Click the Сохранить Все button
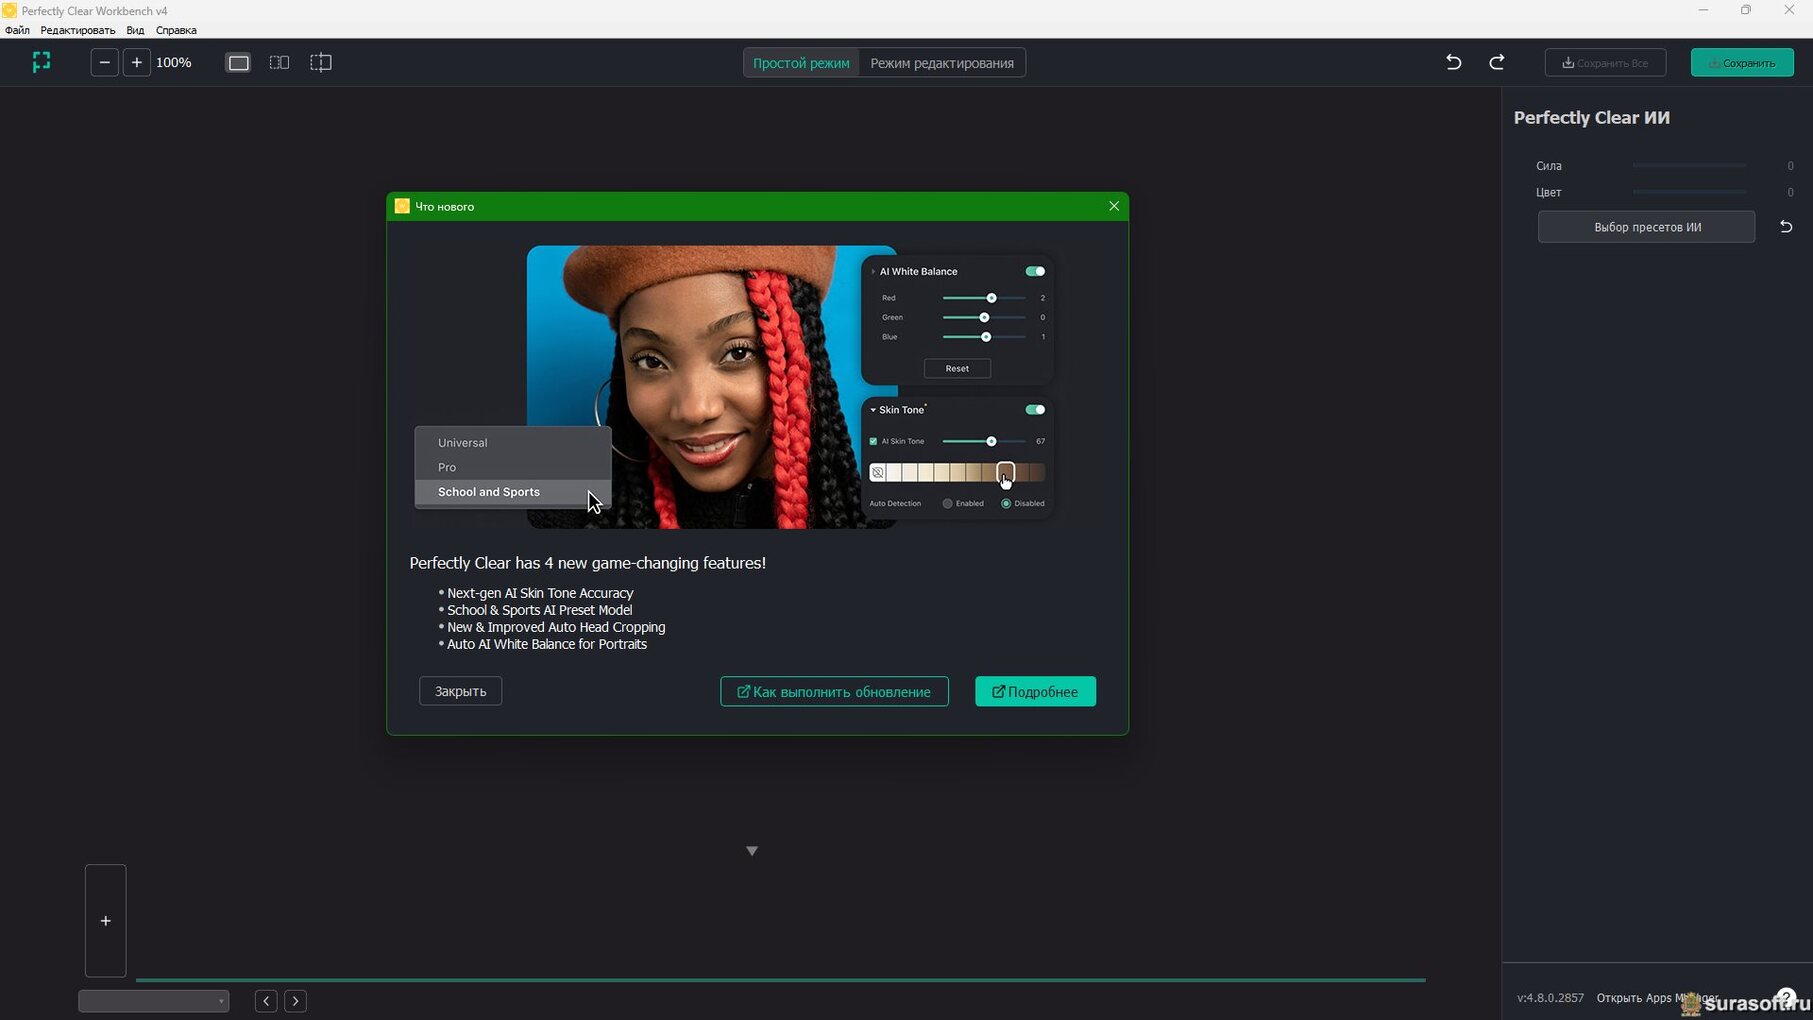This screenshot has width=1813, height=1020. (x=1605, y=63)
